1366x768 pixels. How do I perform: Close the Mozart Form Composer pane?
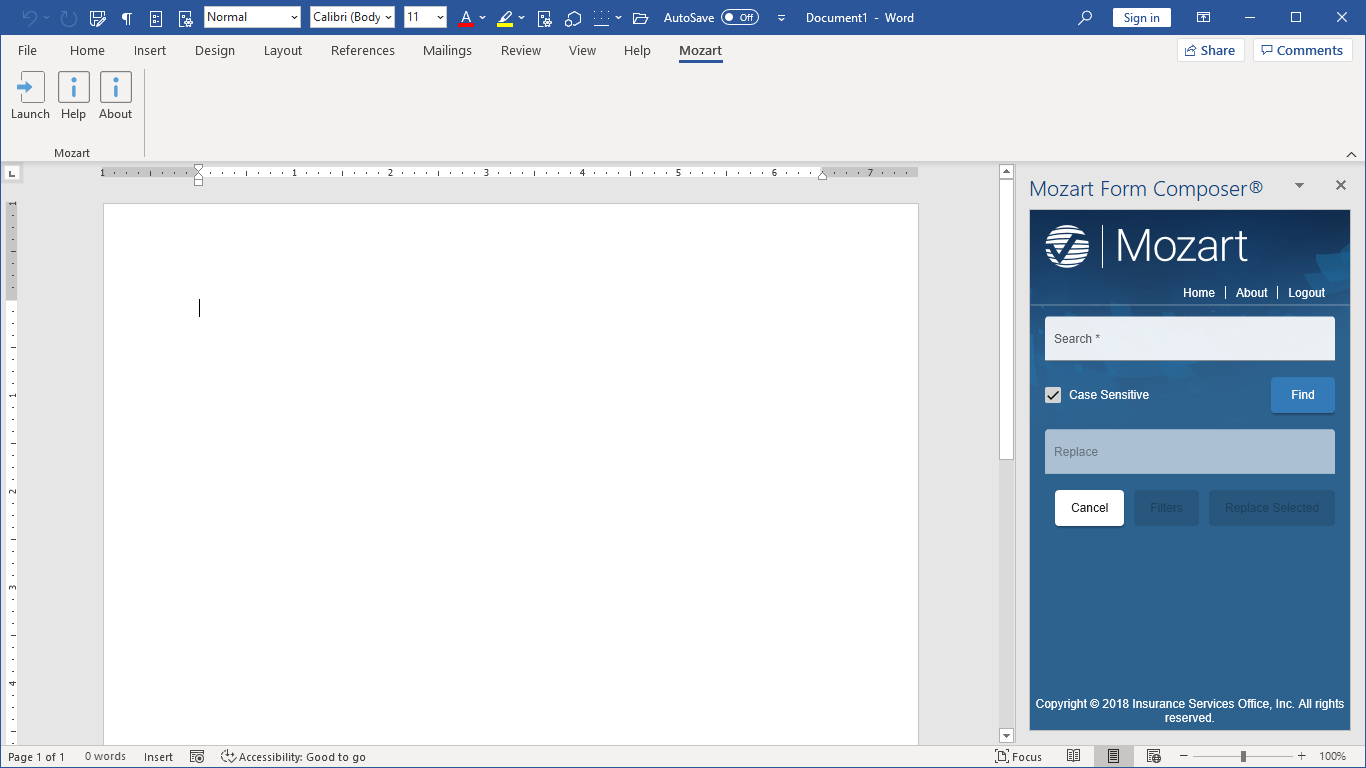point(1341,185)
